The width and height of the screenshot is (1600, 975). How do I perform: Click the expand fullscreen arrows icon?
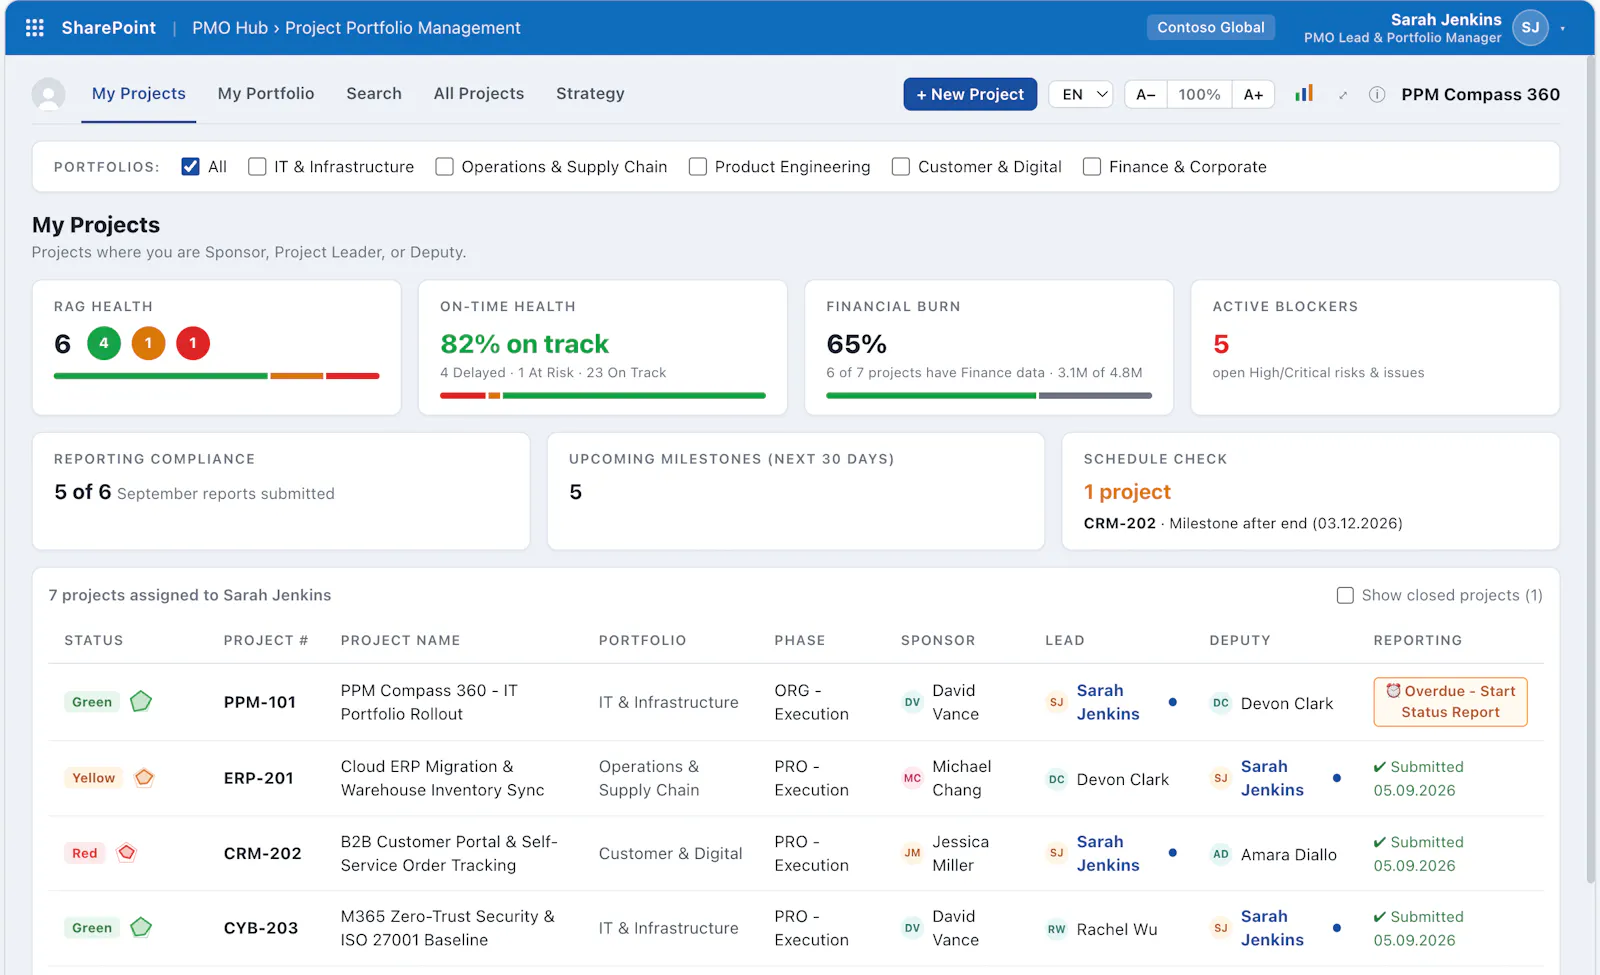click(1343, 95)
